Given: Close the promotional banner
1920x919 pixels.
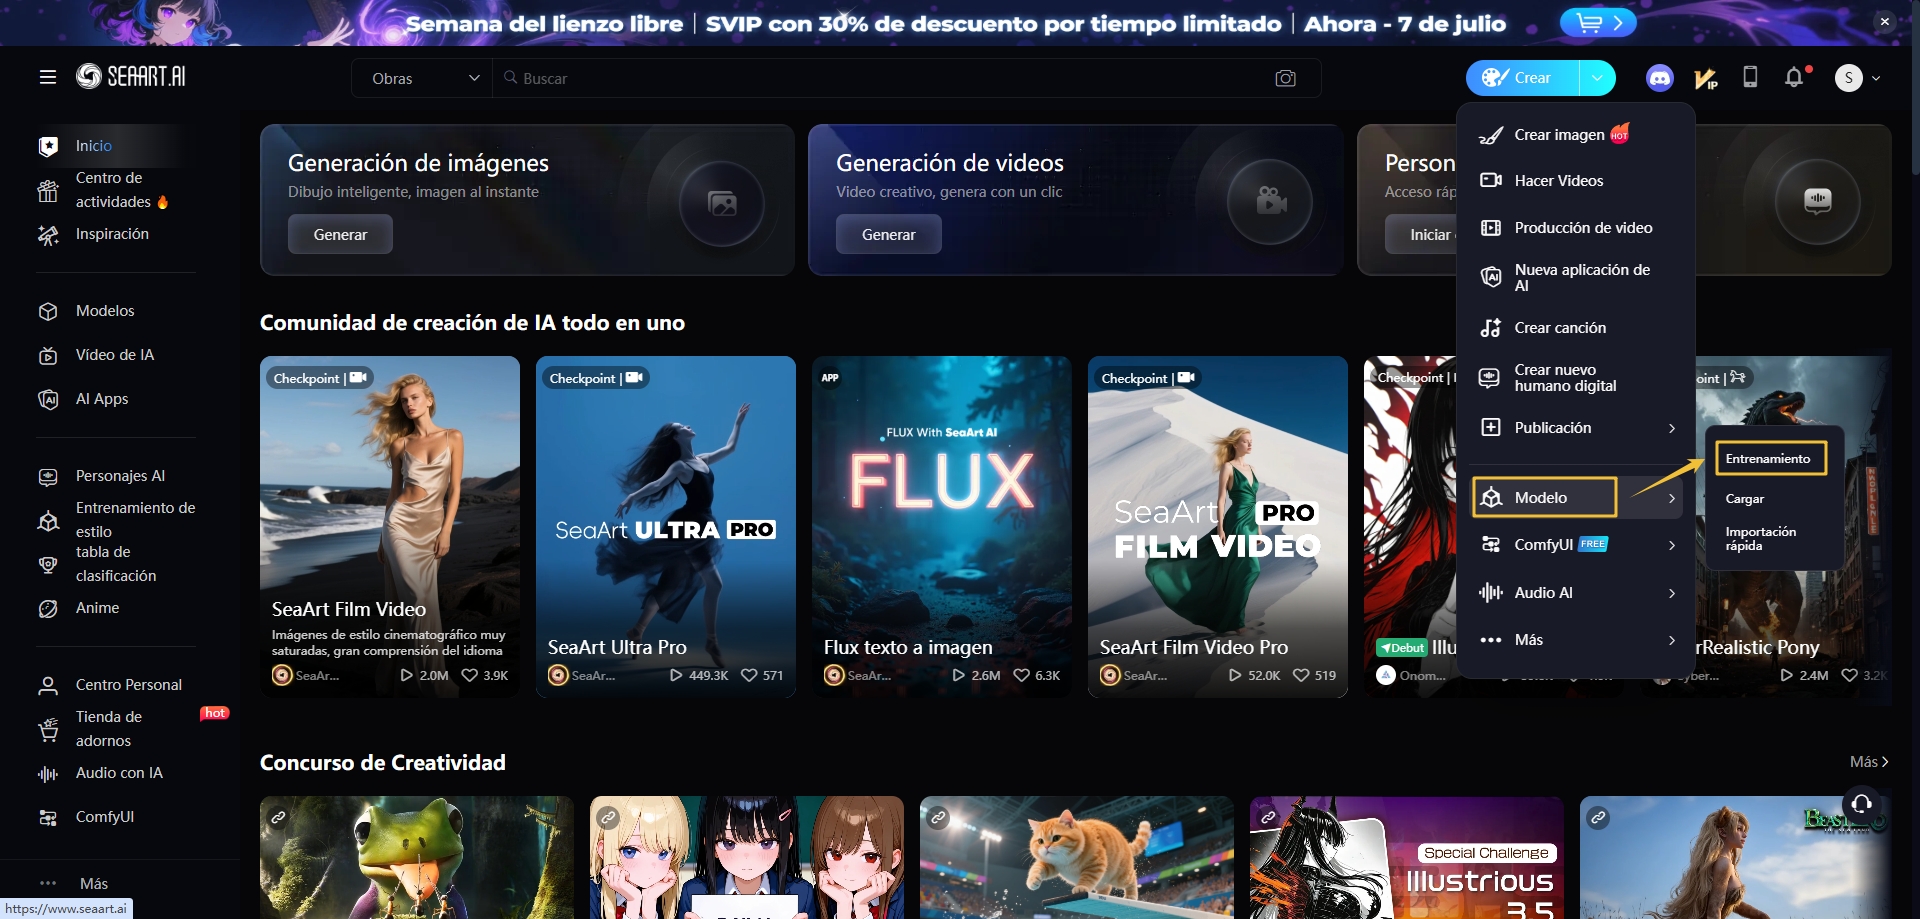Looking at the screenshot, I should tap(1884, 21).
